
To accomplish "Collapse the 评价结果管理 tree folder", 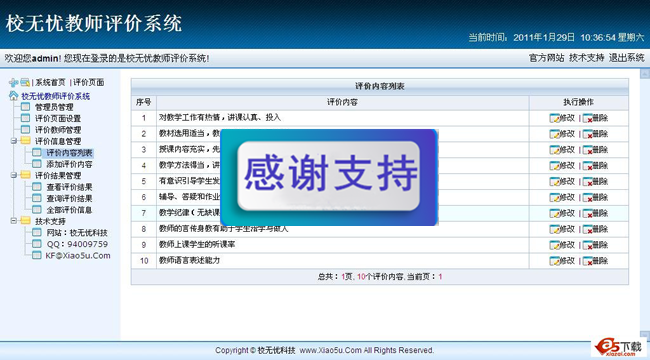I will pos(14,175).
